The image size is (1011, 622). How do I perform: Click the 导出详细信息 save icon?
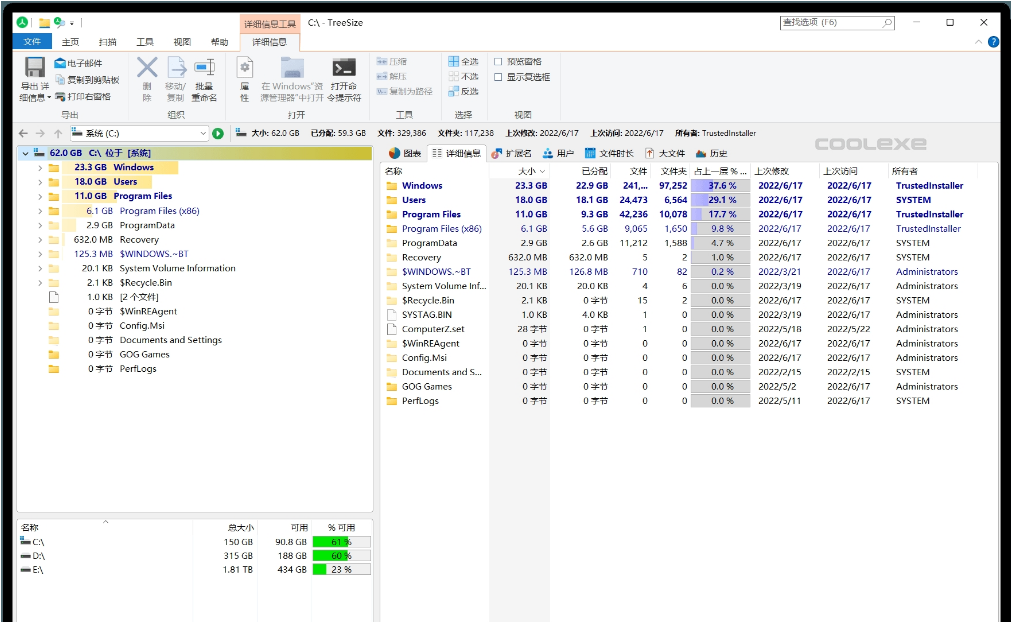pos(35,68)
